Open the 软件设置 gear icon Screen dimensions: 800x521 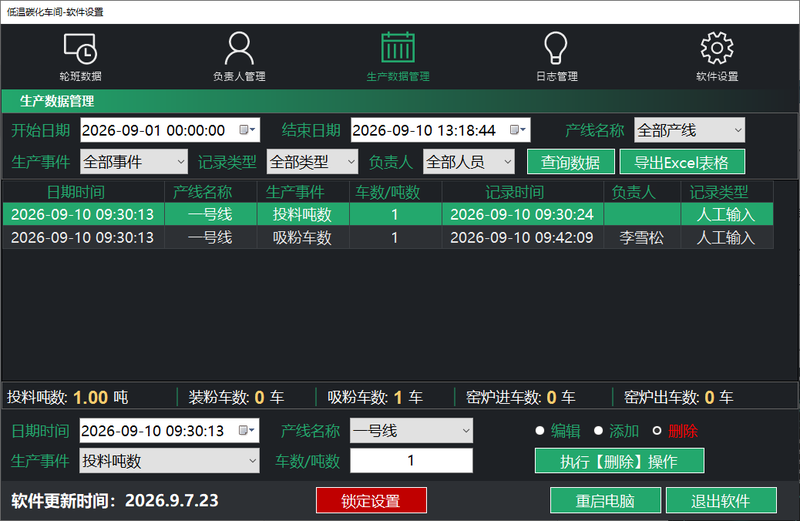(x=717, y=48)
